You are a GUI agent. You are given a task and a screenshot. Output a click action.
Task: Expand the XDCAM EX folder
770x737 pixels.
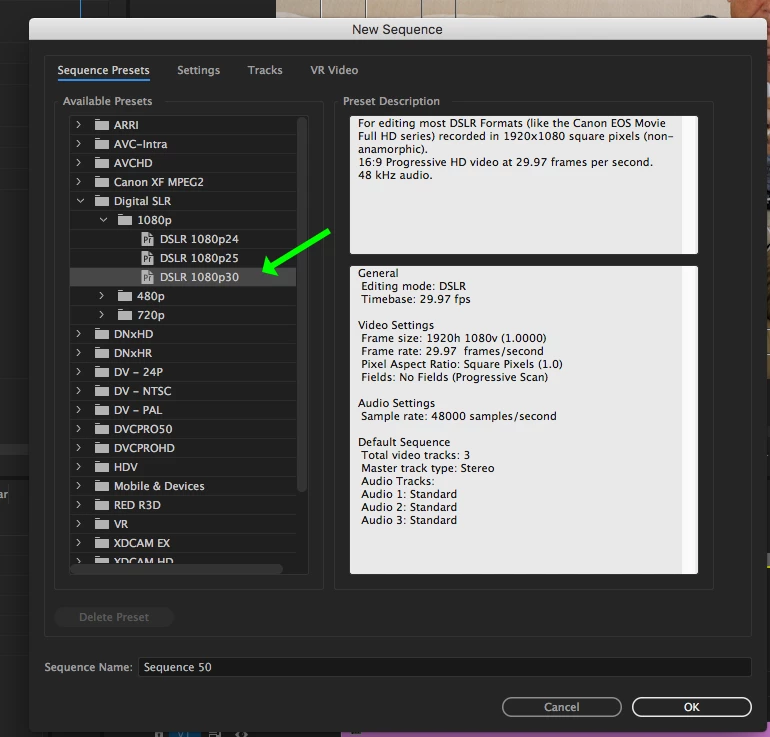tap(79, 543)
